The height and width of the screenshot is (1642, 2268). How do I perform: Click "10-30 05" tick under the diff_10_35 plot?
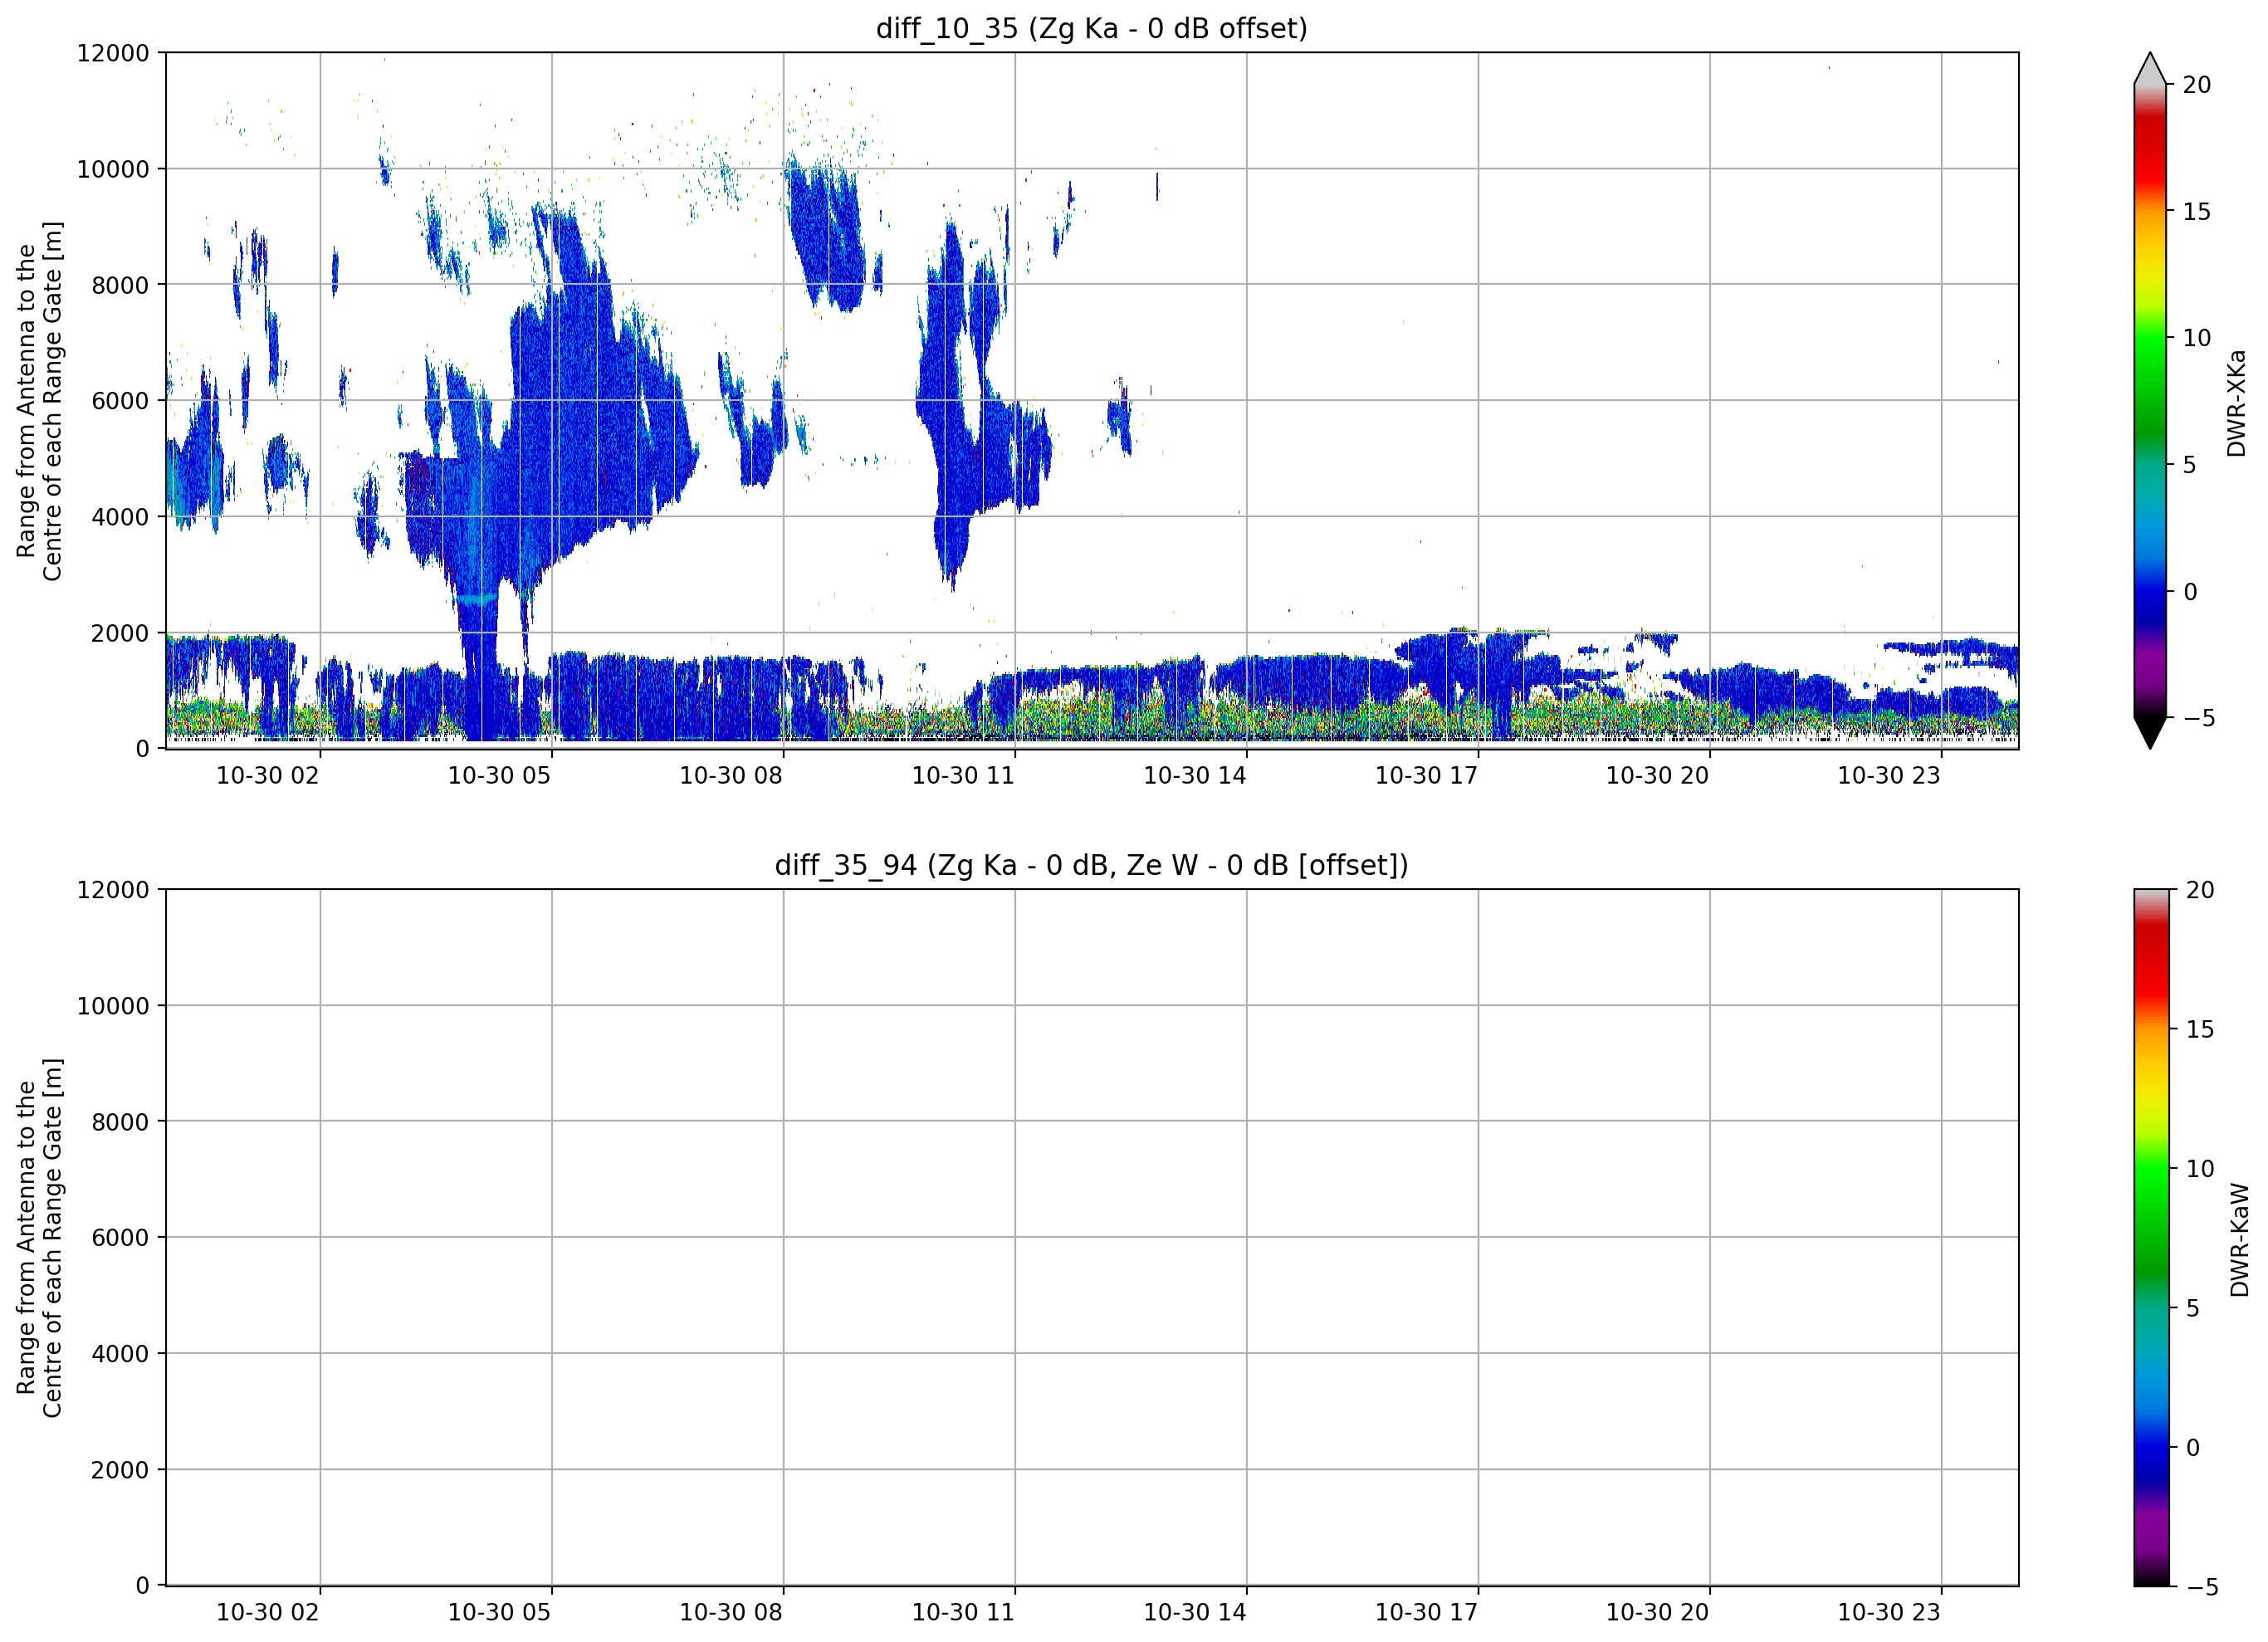tap(499, 776)
